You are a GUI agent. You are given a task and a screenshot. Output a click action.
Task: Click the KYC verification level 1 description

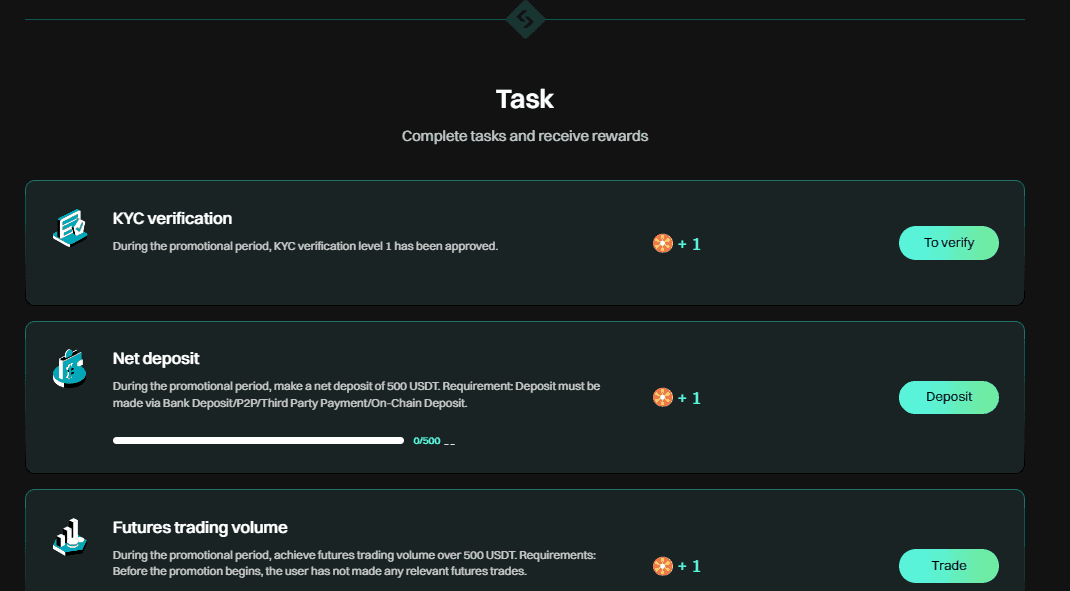[x=305, y=246]
